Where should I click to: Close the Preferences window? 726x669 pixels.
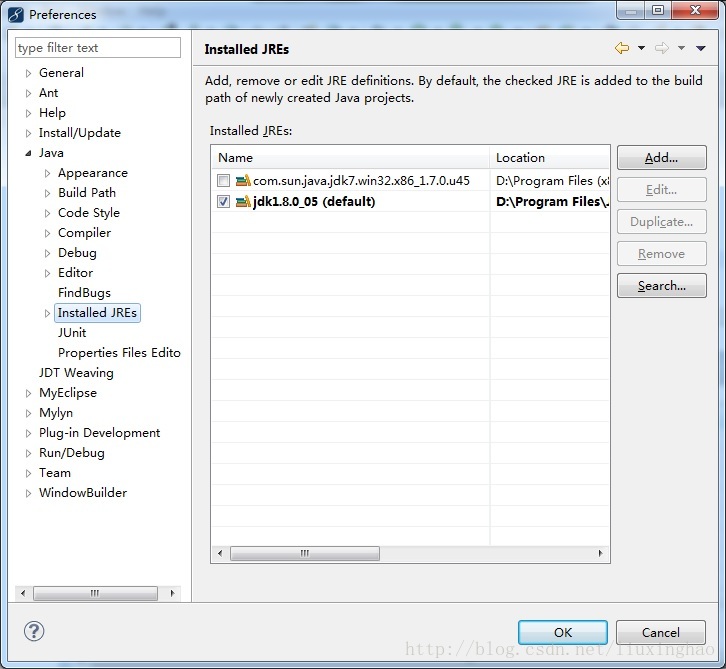click(x=695, y=10)
